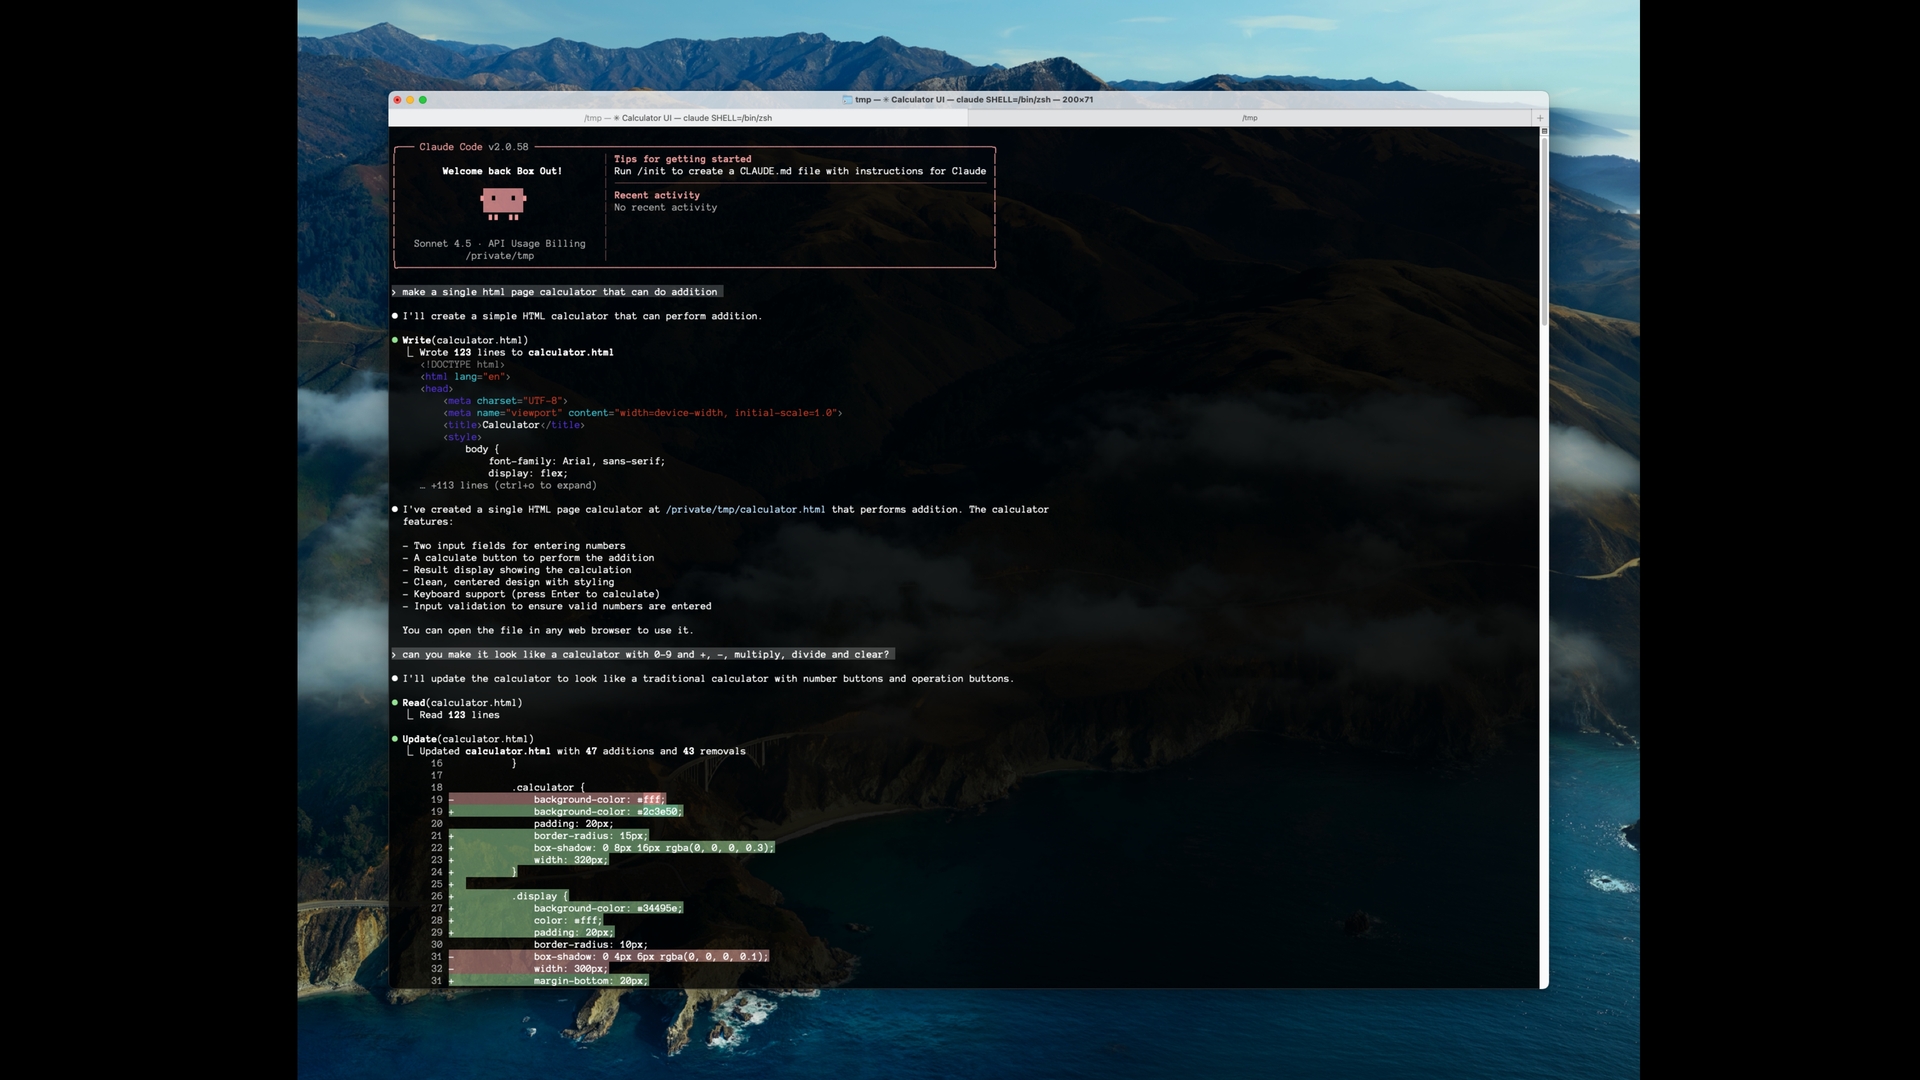Click the red close window button
1920x1080 pixels.
[x=397, y=100]
